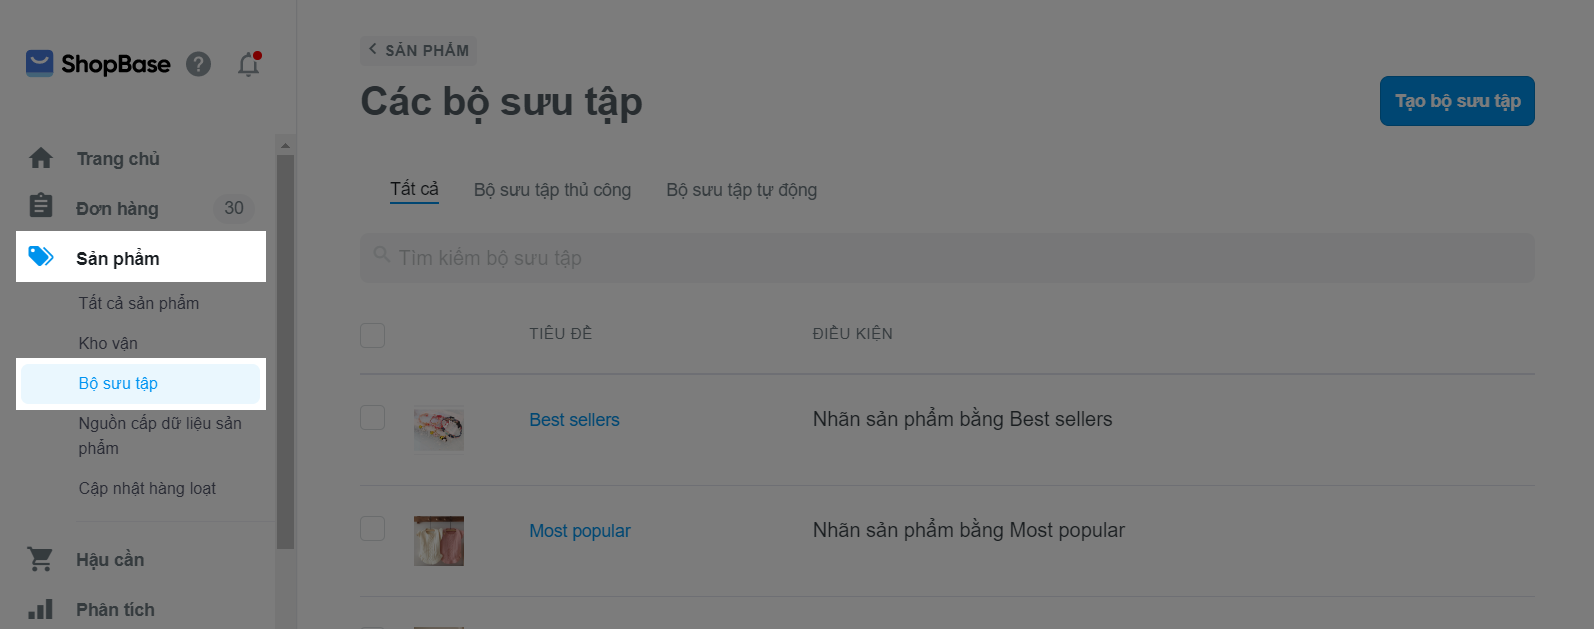Go back via the SẢN PHẨM chevron
Image resolution: width=1594 pixels, height=629 pixels.
[x=373, y=49]
